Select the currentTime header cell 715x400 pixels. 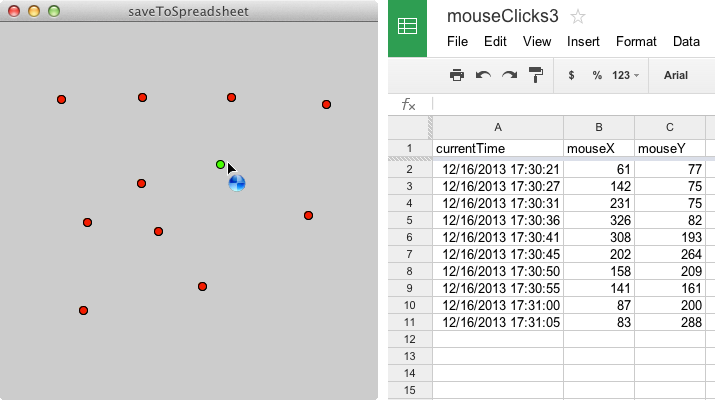pos(498,149)
